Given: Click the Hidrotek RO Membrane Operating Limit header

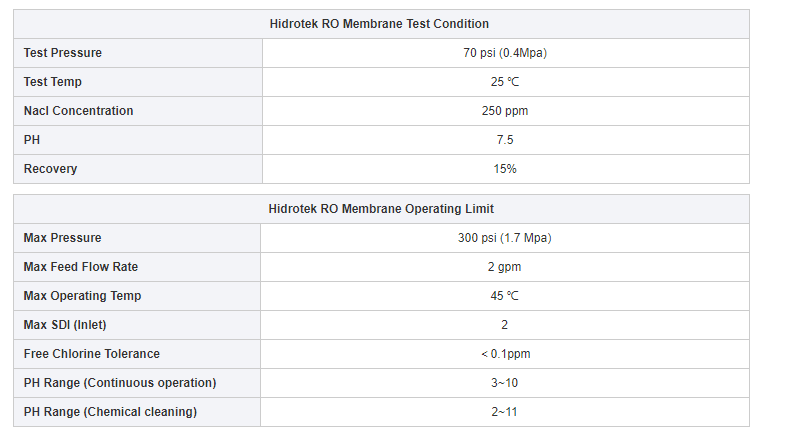Looking at the screenshot, I should 380,209.
